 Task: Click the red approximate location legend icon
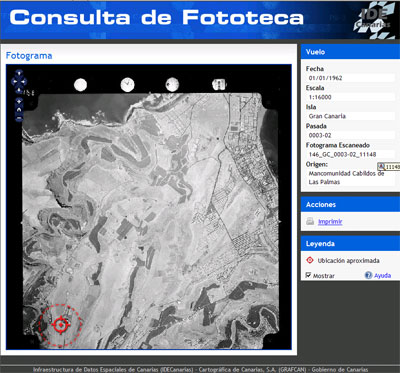point(310,260)
